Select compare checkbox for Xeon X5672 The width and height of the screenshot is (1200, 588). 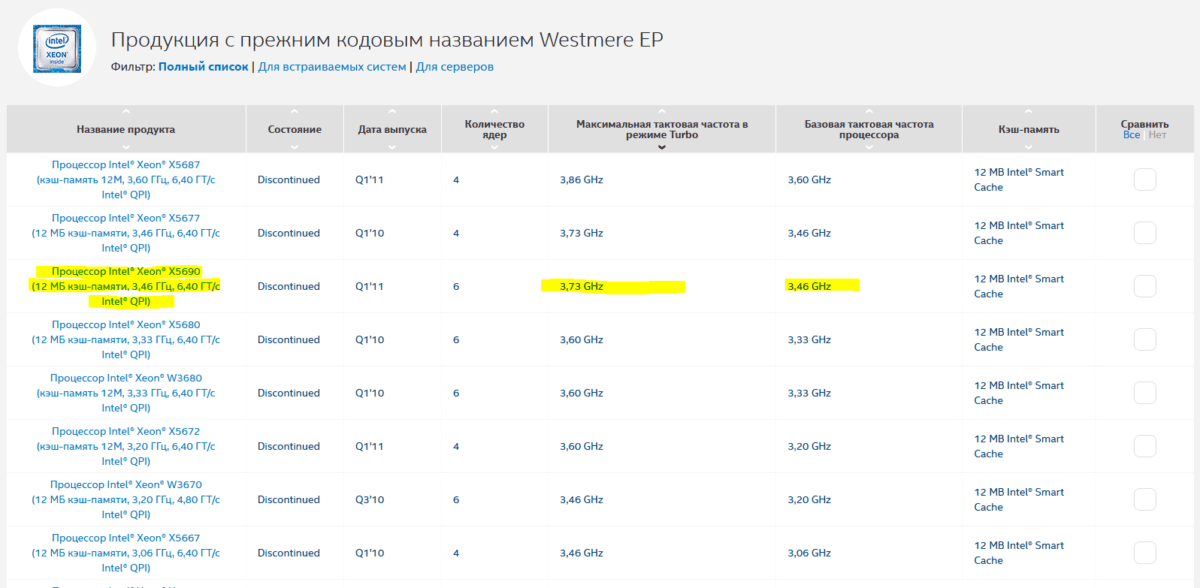click(1145, 446)
